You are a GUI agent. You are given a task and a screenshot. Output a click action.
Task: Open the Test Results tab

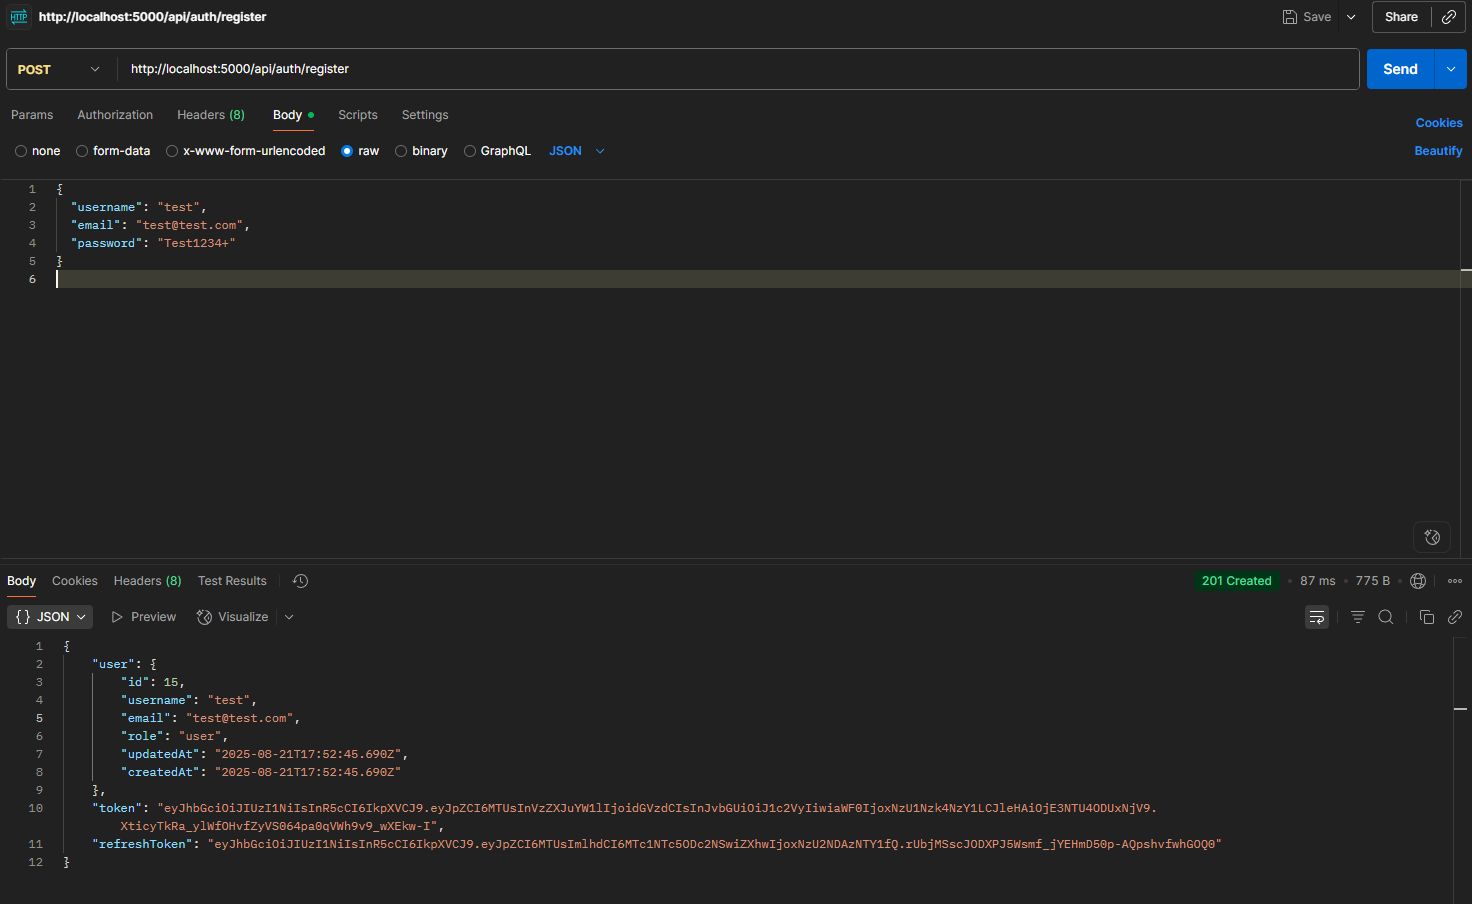[x=232, y=581]
